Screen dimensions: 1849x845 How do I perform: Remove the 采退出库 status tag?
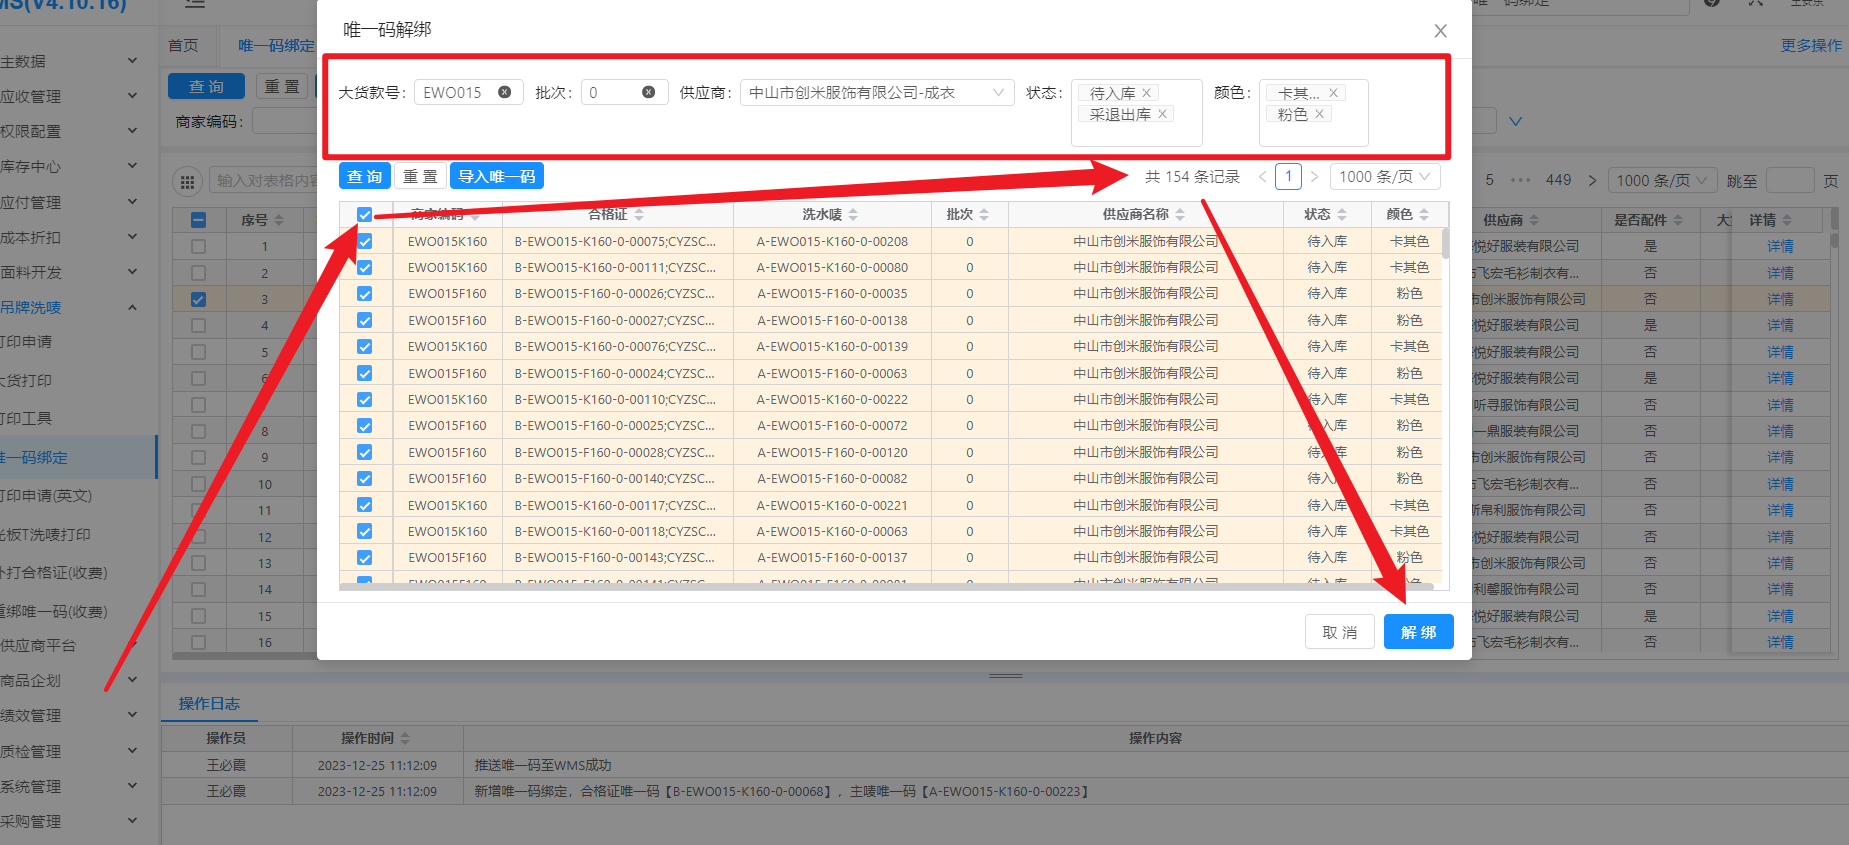pyautogui.click(x=1162, y=114)
